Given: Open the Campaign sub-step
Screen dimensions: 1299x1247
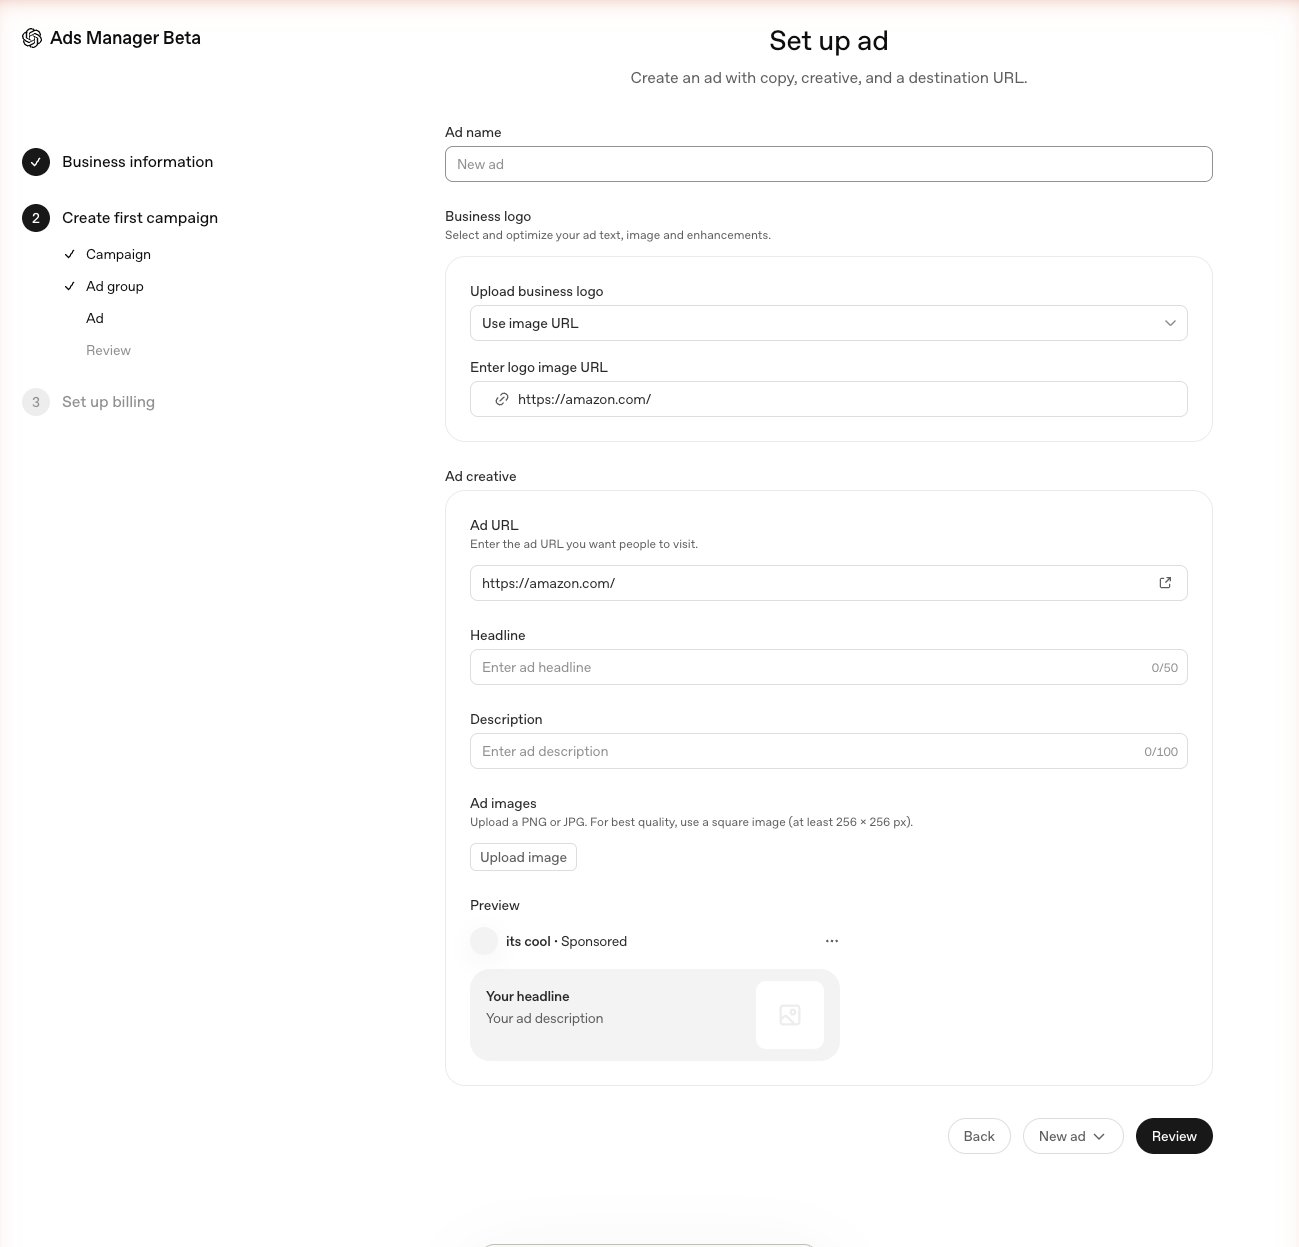Looking at the screenshot, I should click(118, 254).
